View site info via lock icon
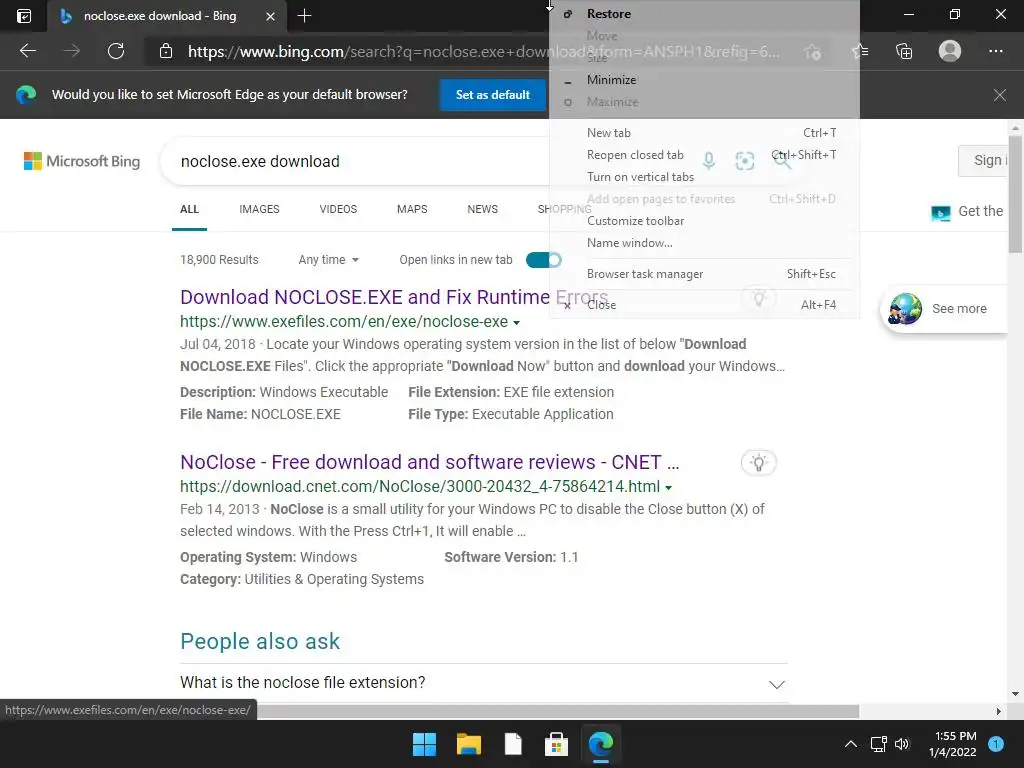 tap(166, 51)
